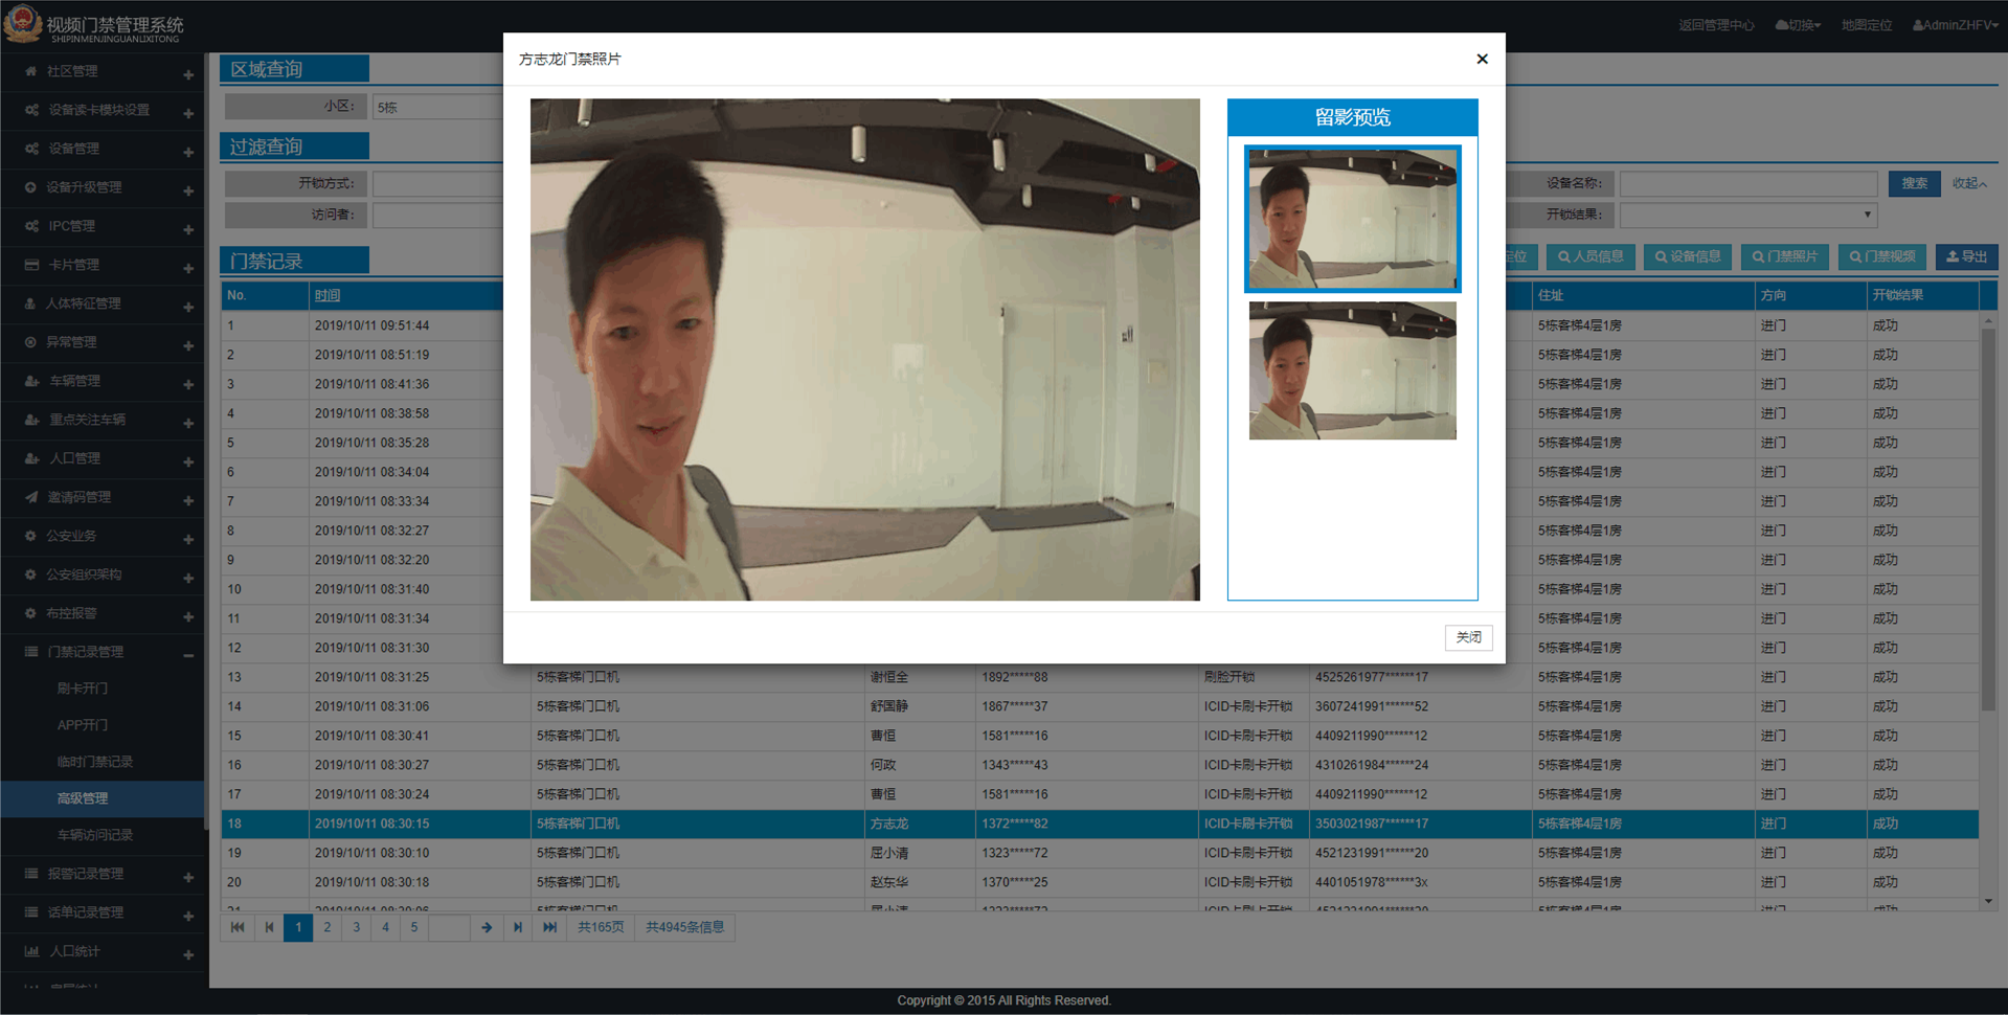Click the next page icon in pagination
The image size is (2008, 1015).
(517, 927)
